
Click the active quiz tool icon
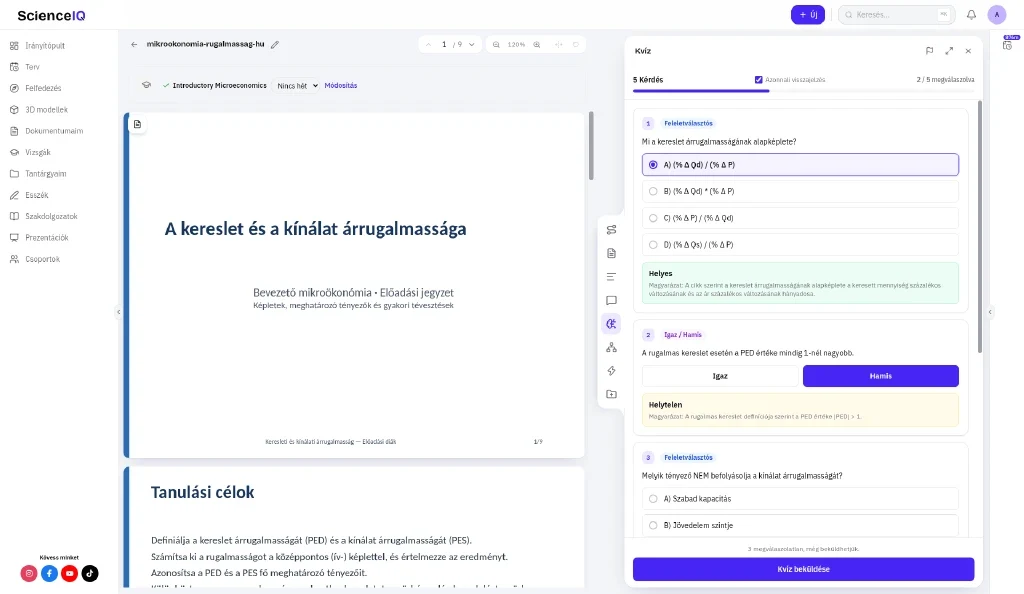tap(611, 324)
